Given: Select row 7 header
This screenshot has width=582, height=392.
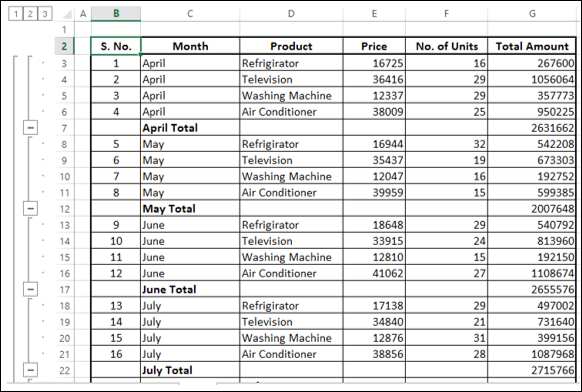Looking at the screenshot, I should [x=65, y=128].
